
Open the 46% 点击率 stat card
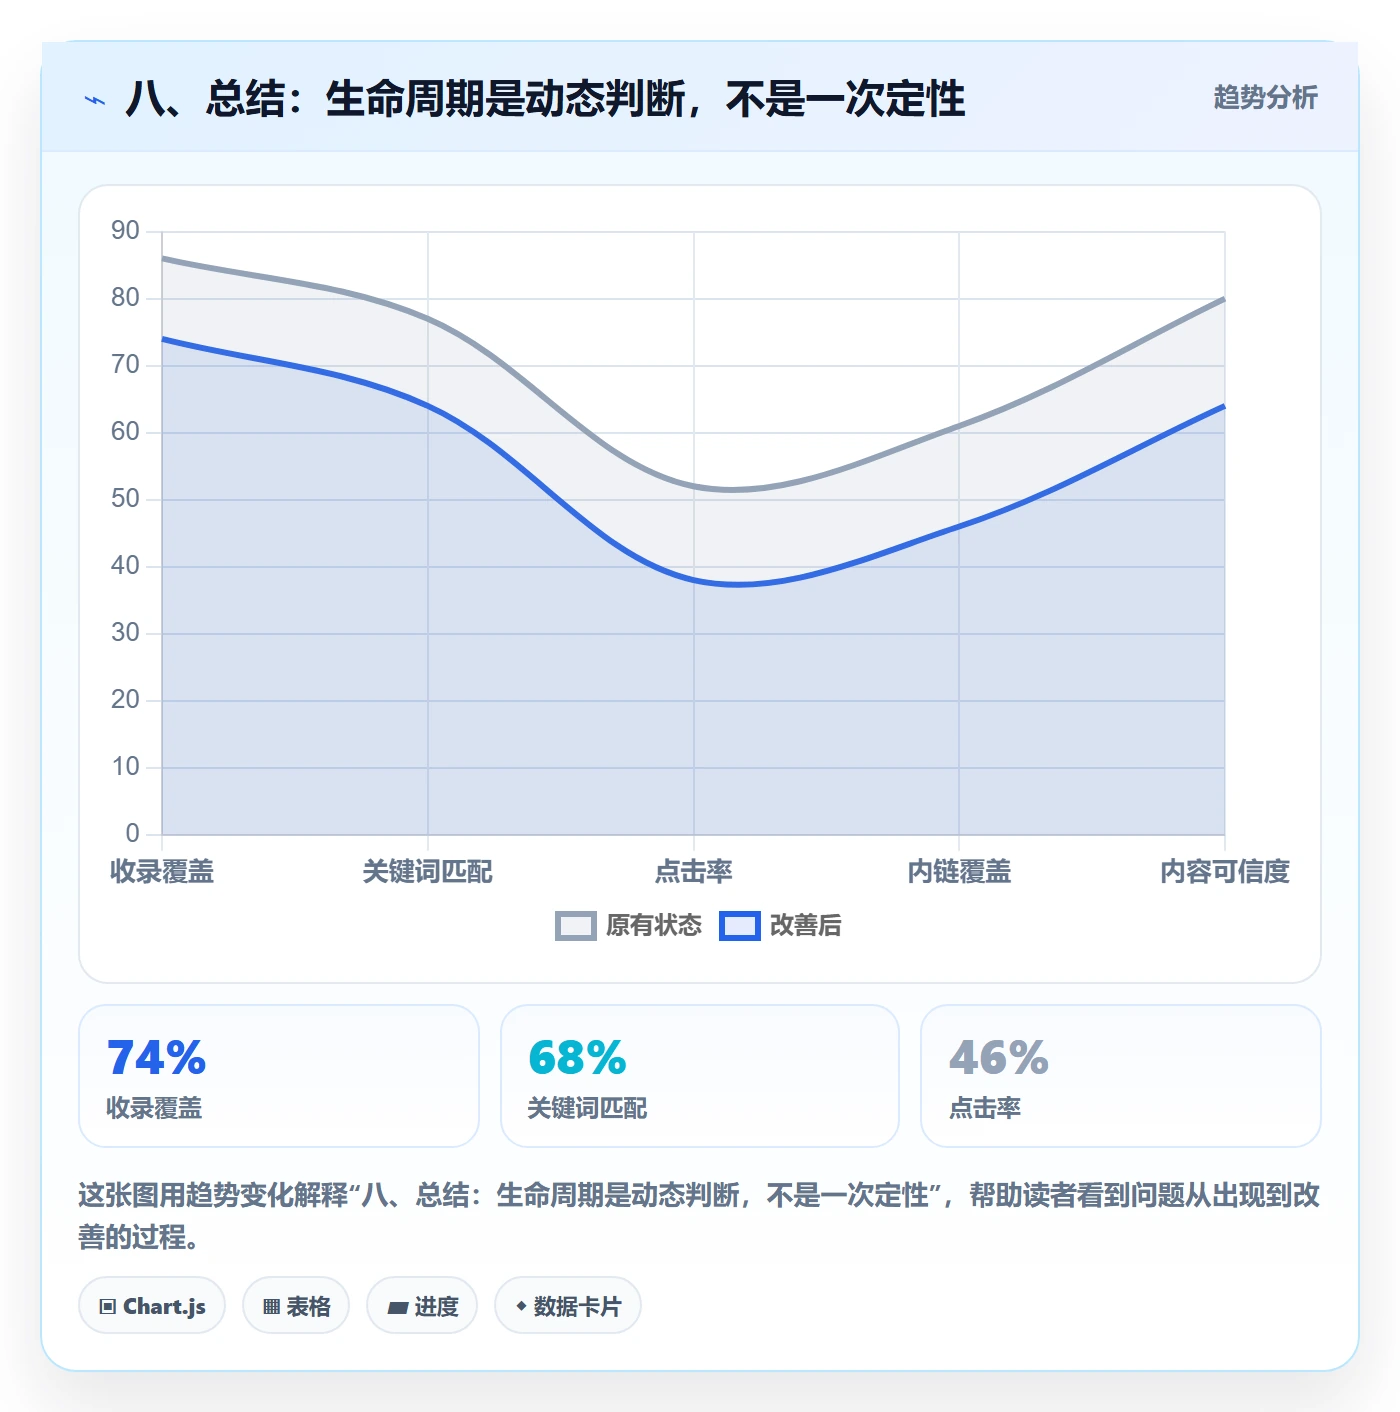pos(1121,1076)
